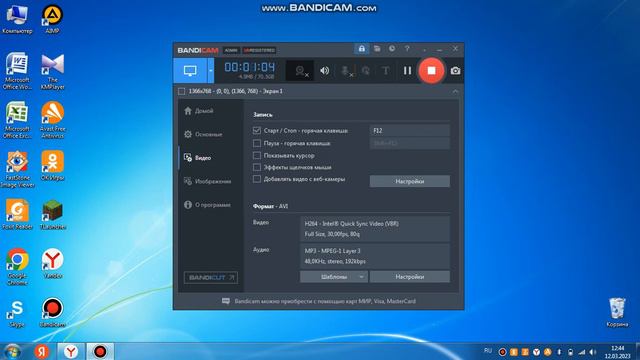Click the ADMIN badge
The width and height of the screenshot is (640, 360).
coord(231,50)
